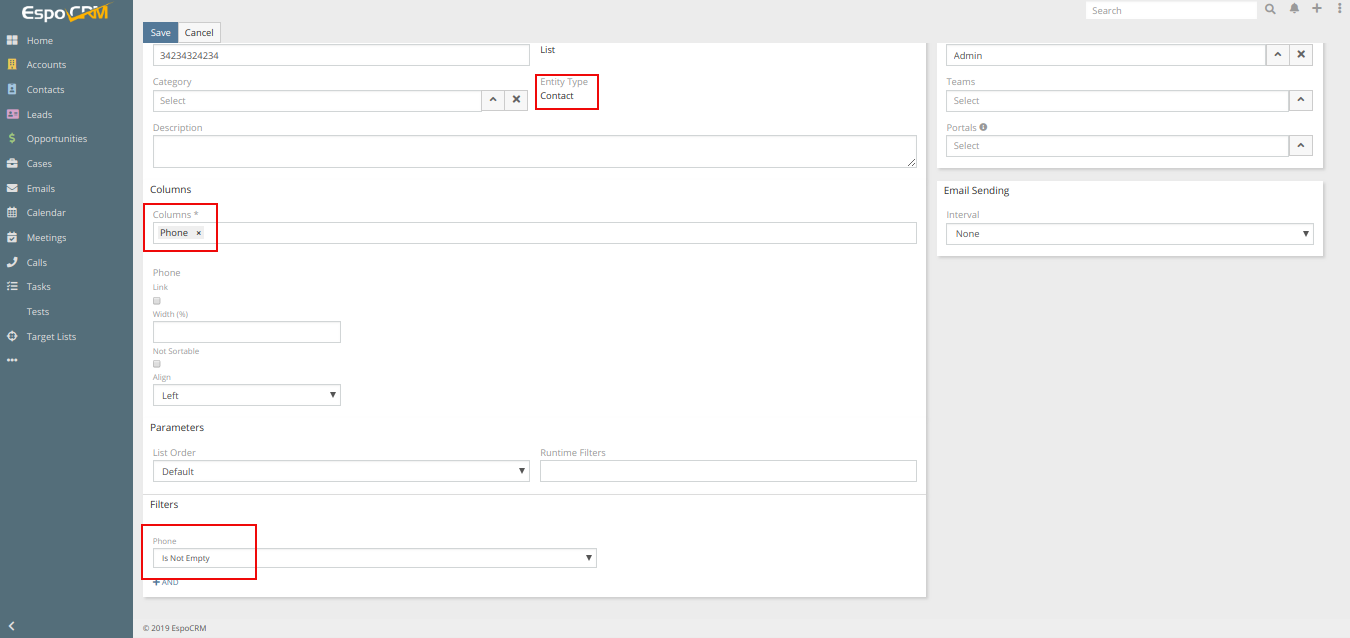Viewport: 1350px width, 638px height.
Task: Open the Align dropdown
Action: pos(246,395)
